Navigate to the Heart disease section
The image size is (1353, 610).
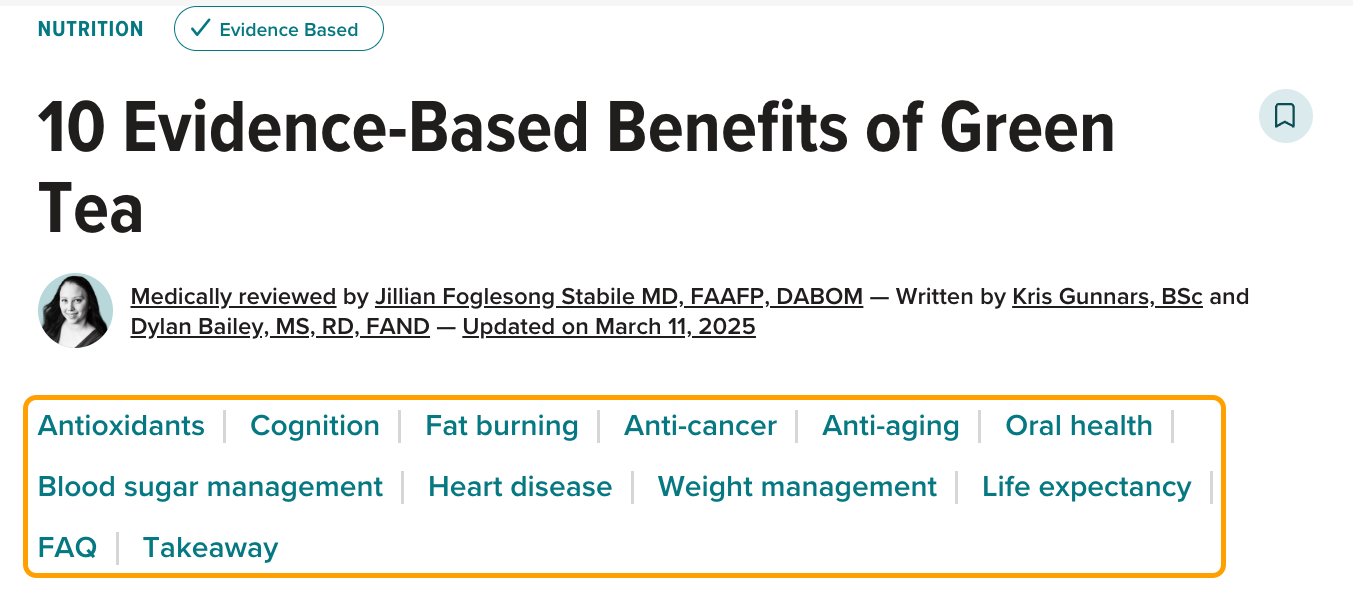coord(519,487)
